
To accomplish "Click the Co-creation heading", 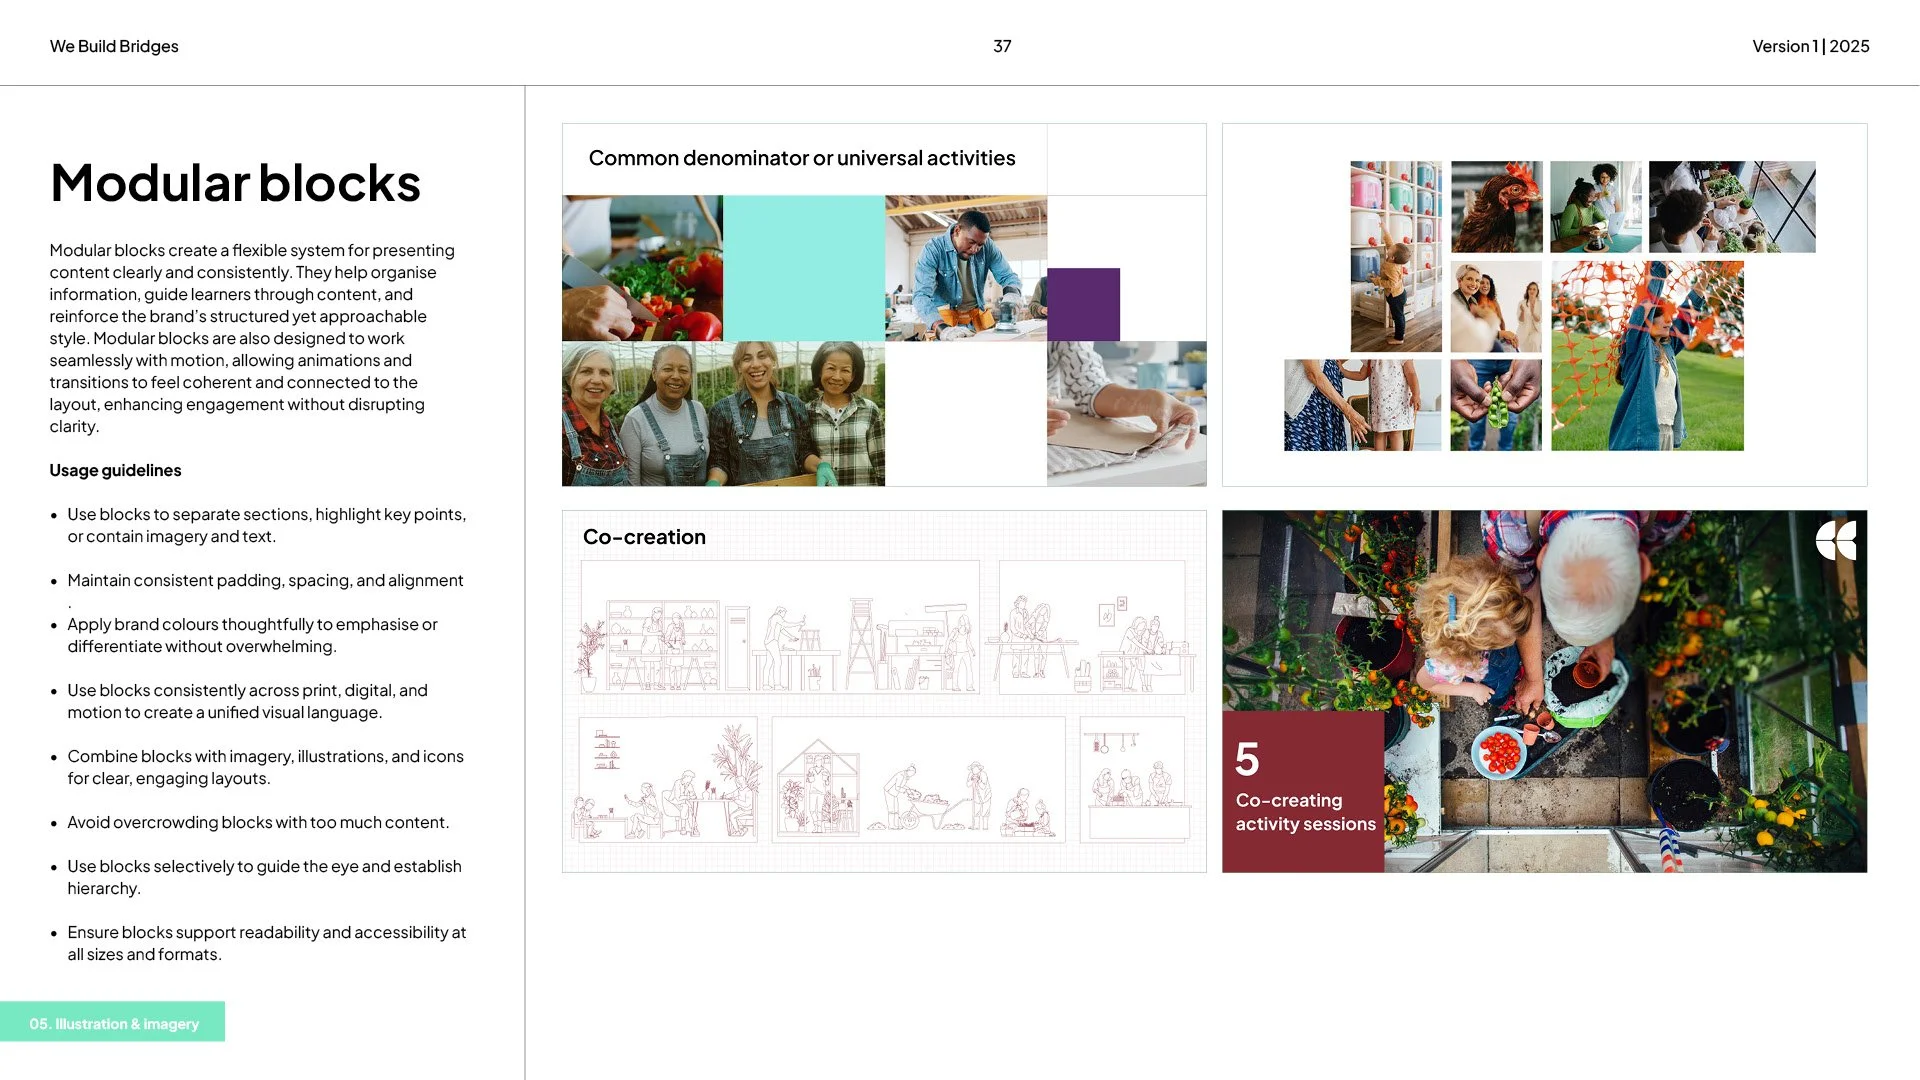I will click(x=644, y=537).
